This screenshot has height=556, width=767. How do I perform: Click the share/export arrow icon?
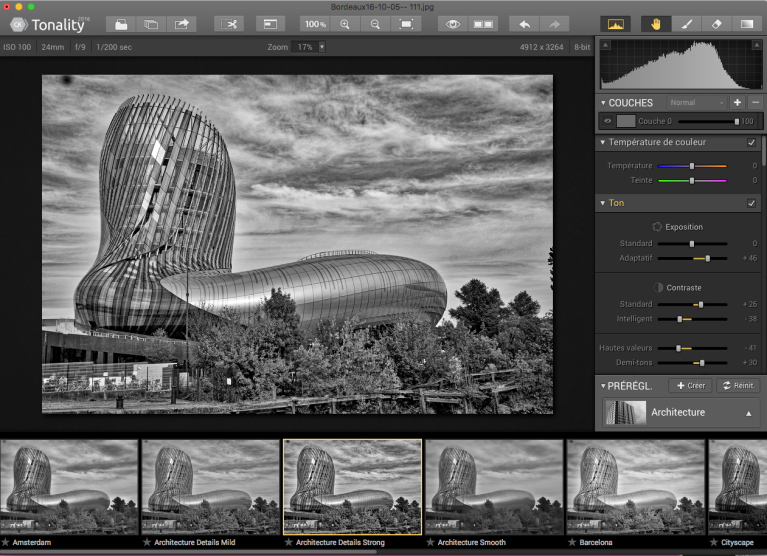182,23
